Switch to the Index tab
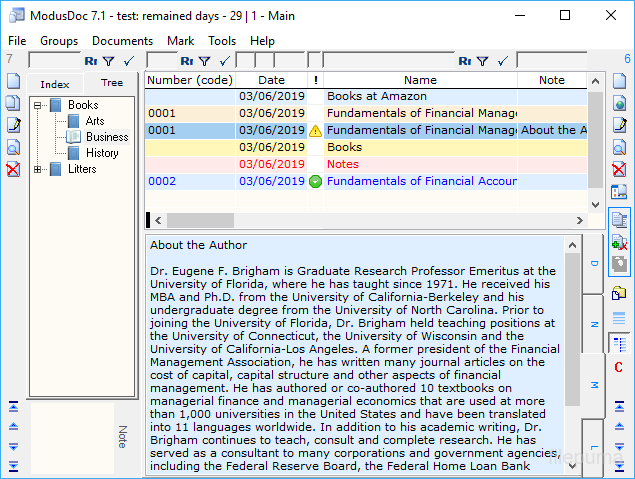The height and width of the screenshot is (479, 635). (55, 84)
